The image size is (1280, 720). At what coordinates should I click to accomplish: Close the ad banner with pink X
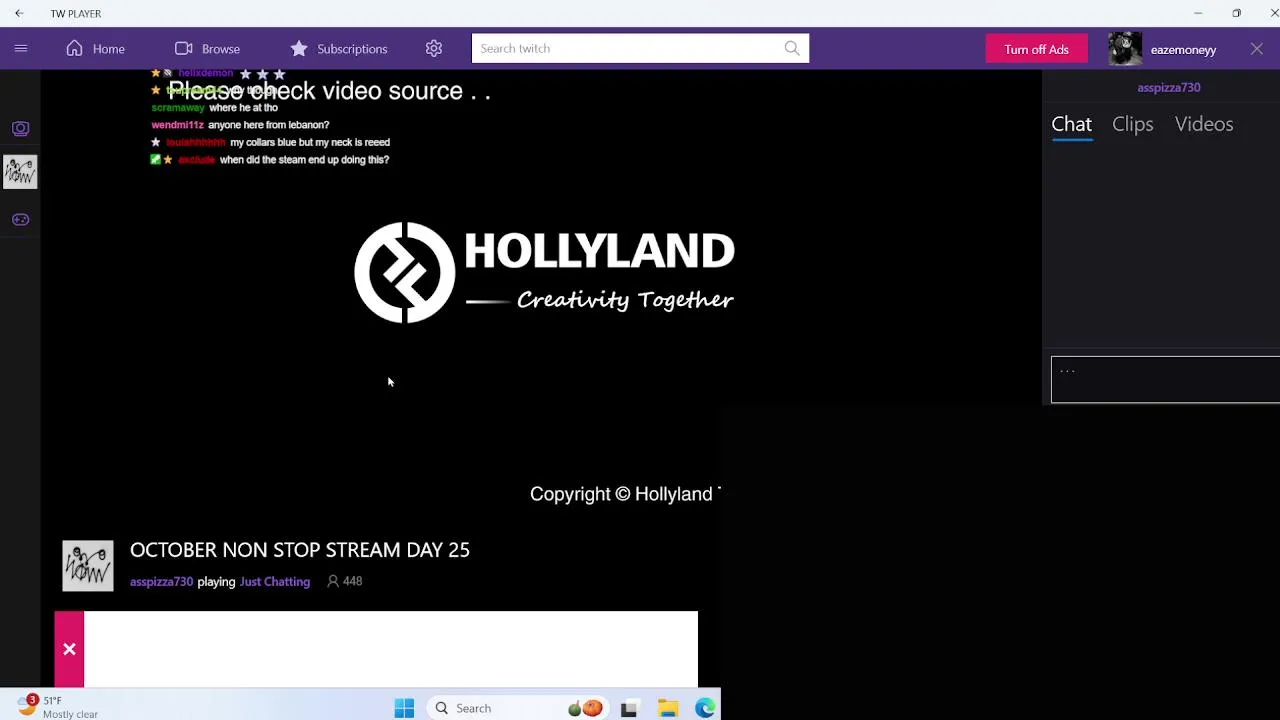click(x=69, y=650)
